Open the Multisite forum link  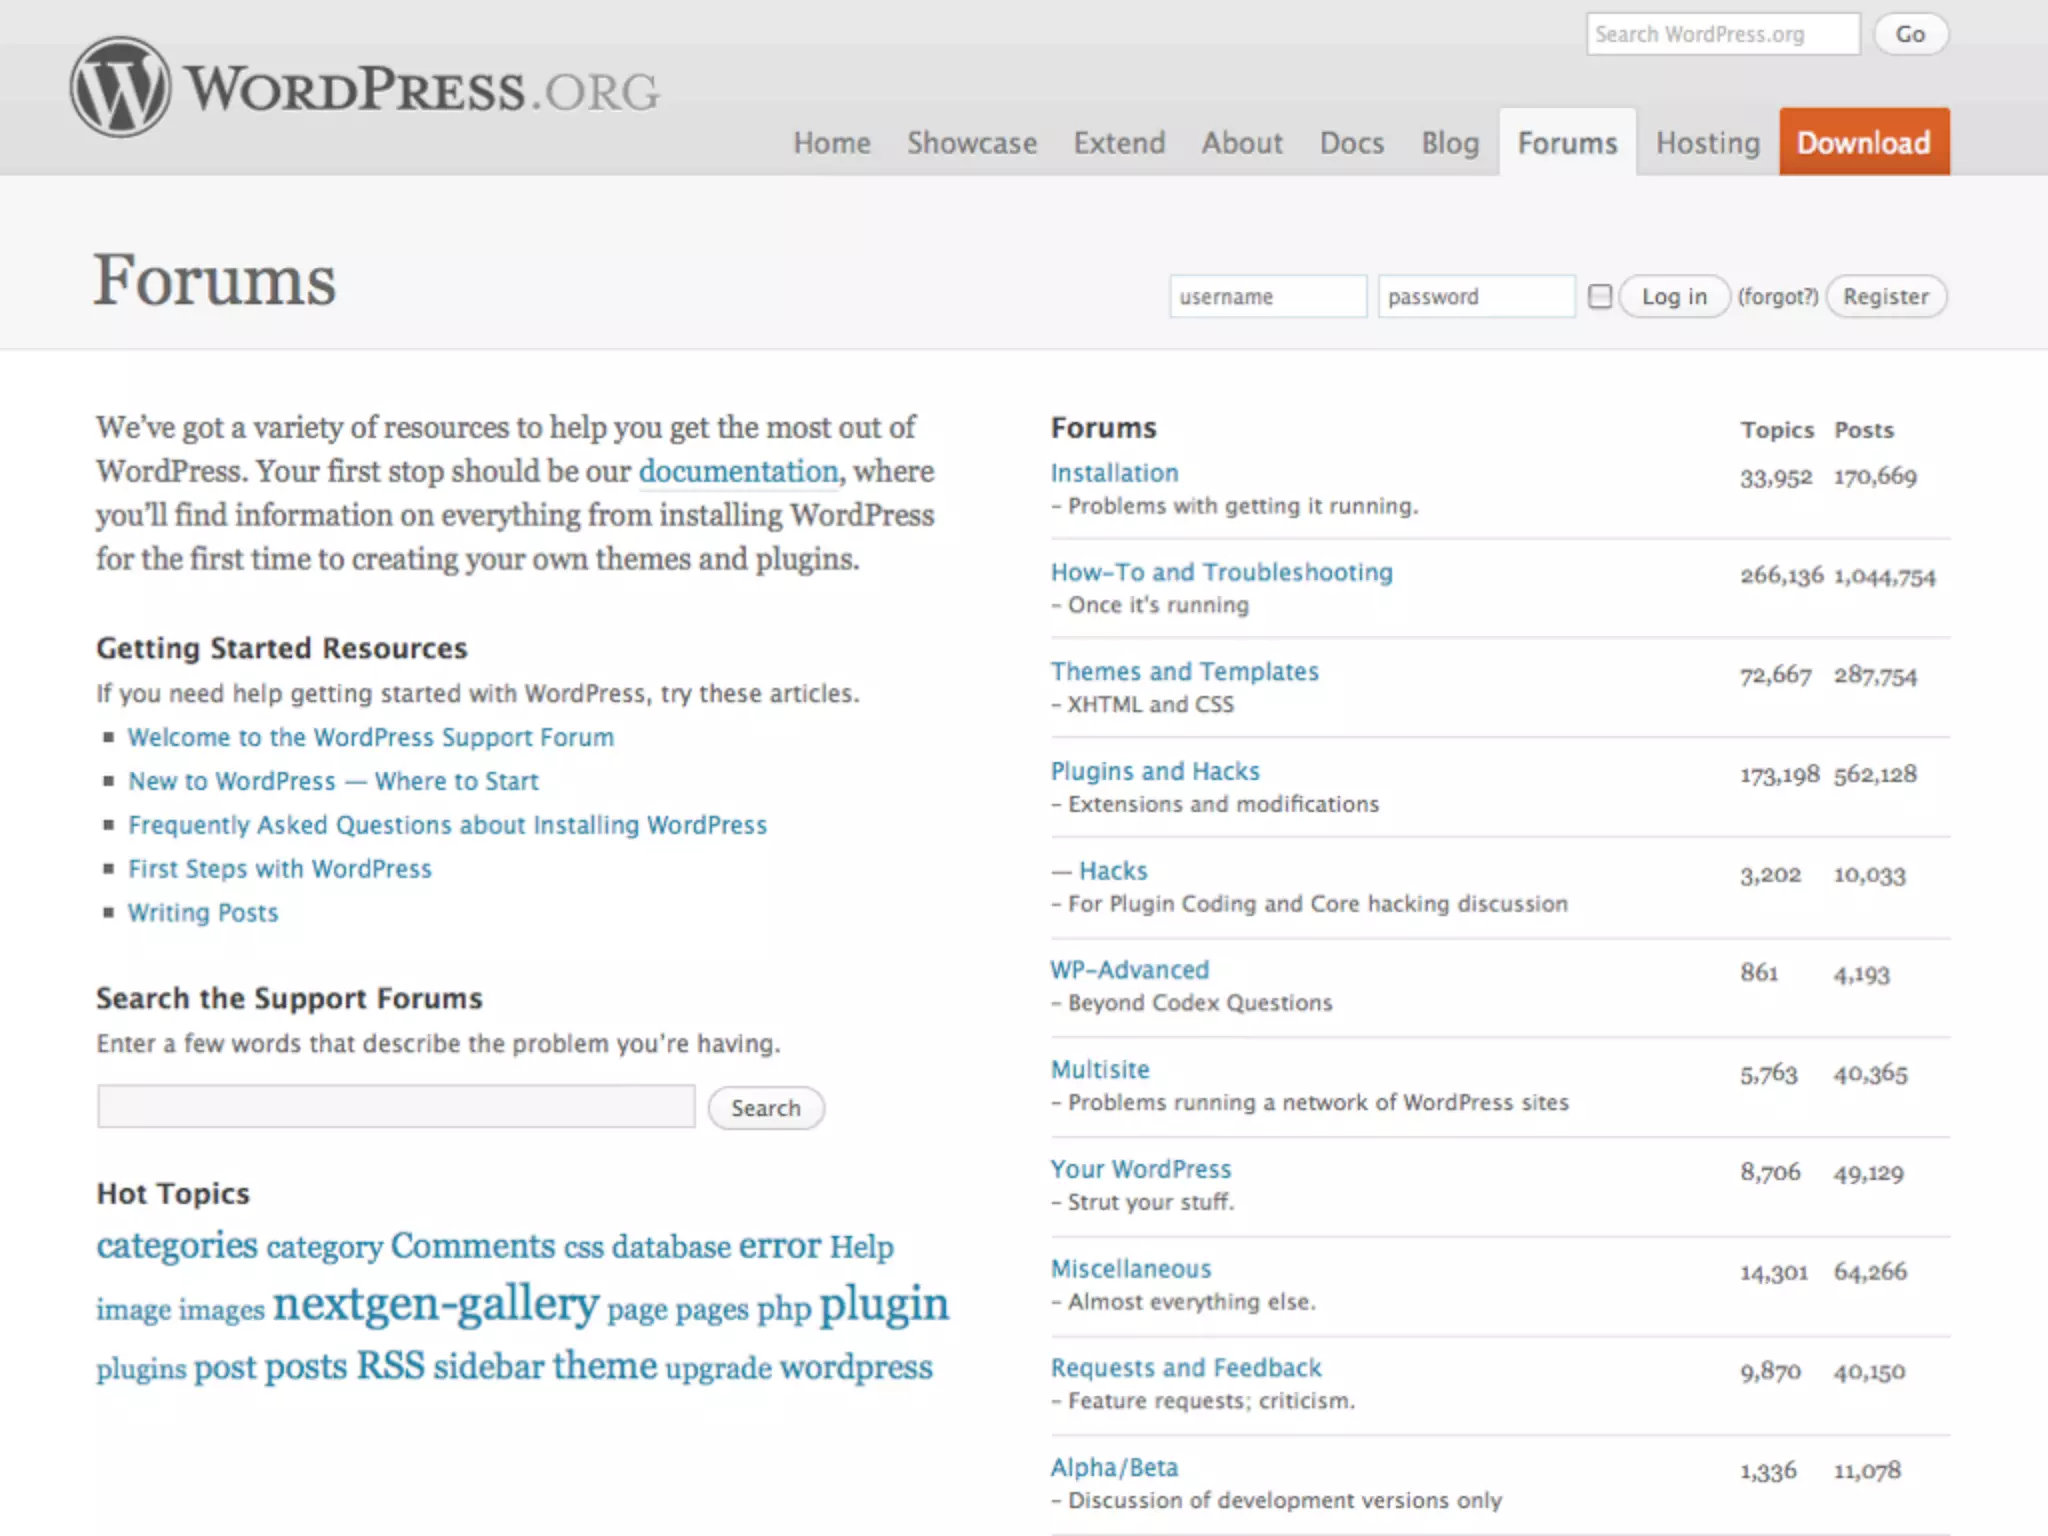pyautogui.click(x=1099, y=1069)
